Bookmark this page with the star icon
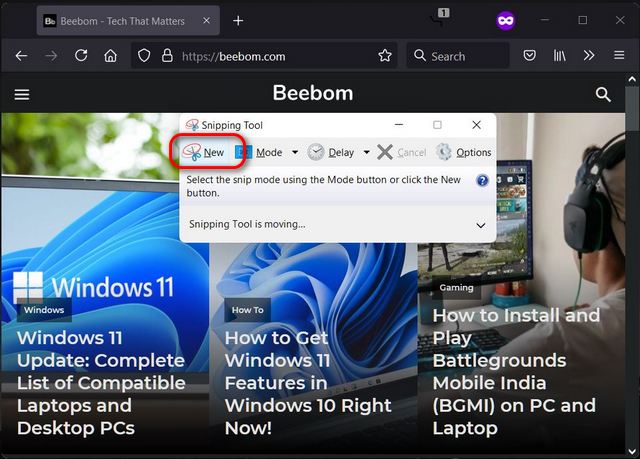This screenshot has height=459, width=640. point(384,56)
